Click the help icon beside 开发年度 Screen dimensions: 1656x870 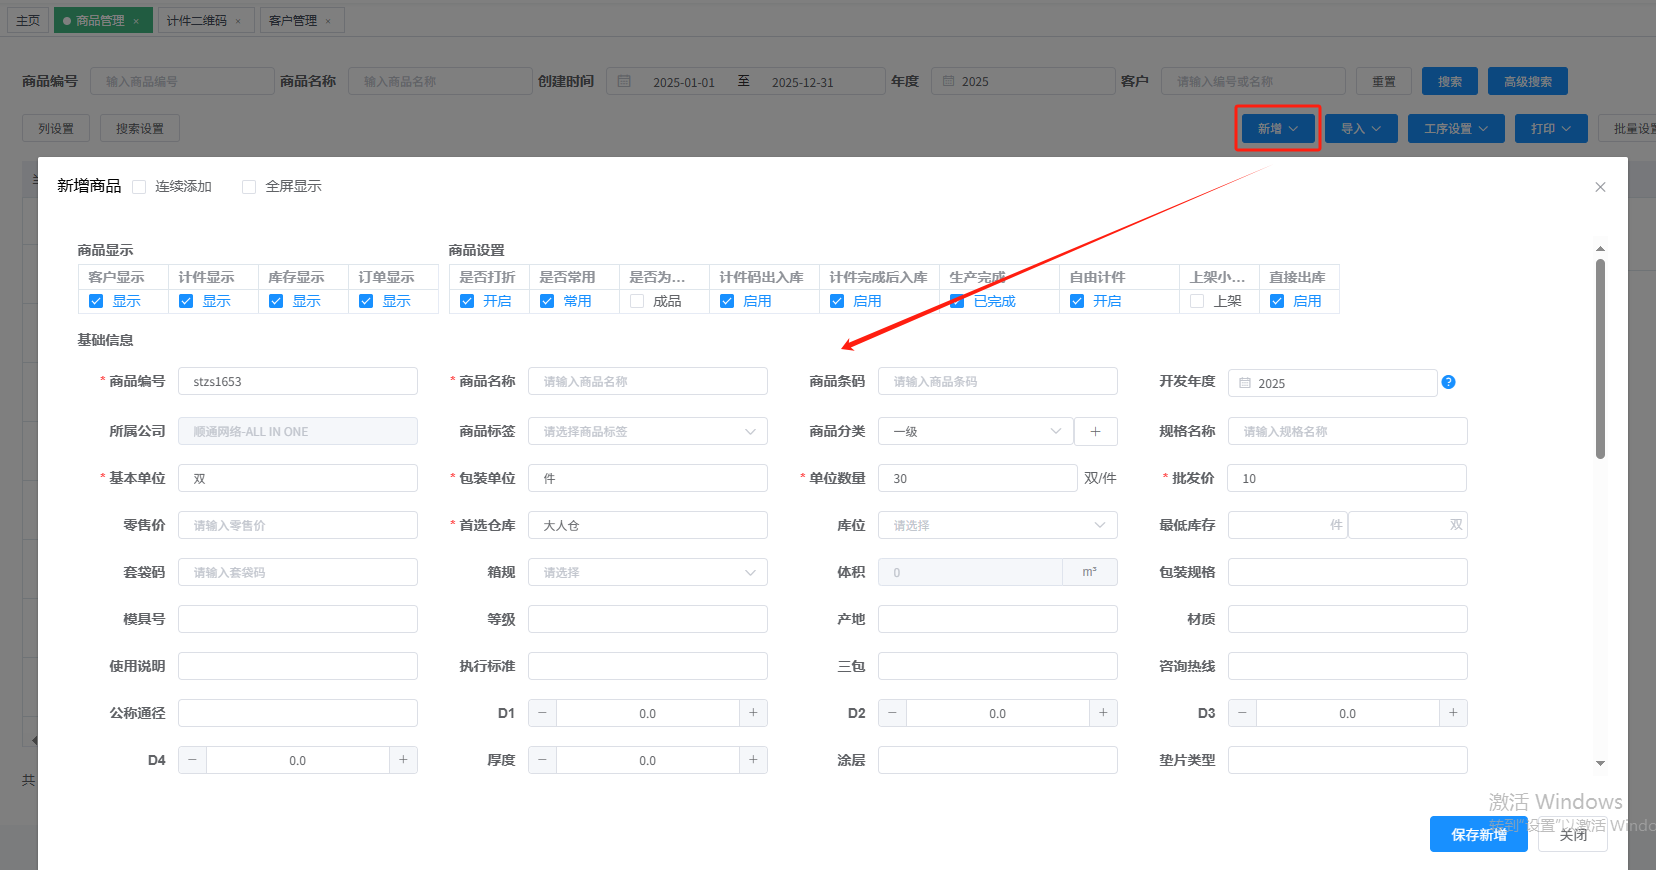click(x=1448, y=382)
